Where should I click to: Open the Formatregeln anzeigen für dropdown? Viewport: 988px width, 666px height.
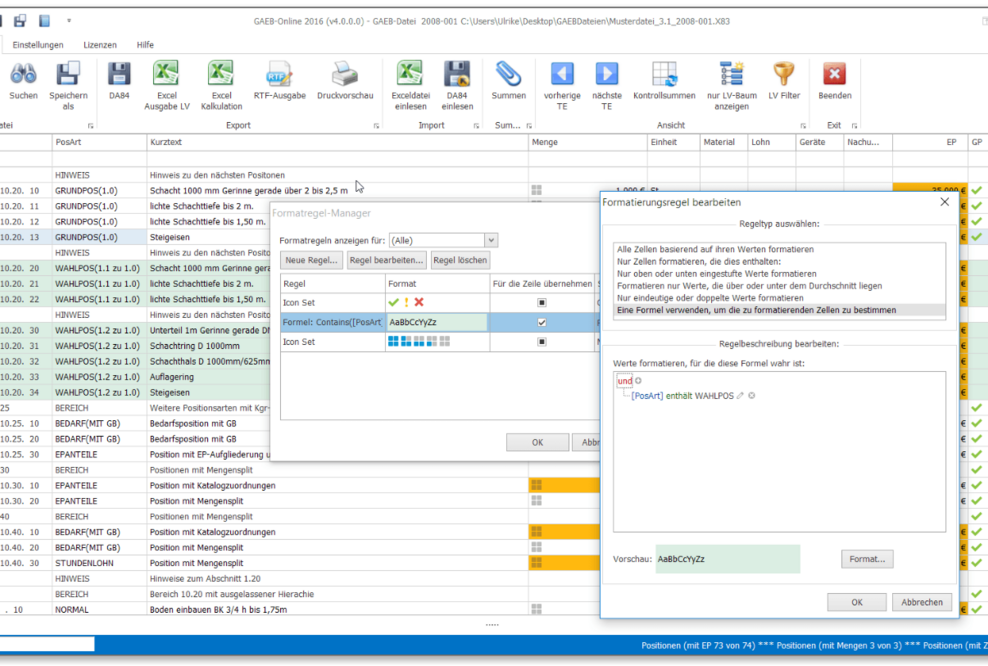[490, 240]
